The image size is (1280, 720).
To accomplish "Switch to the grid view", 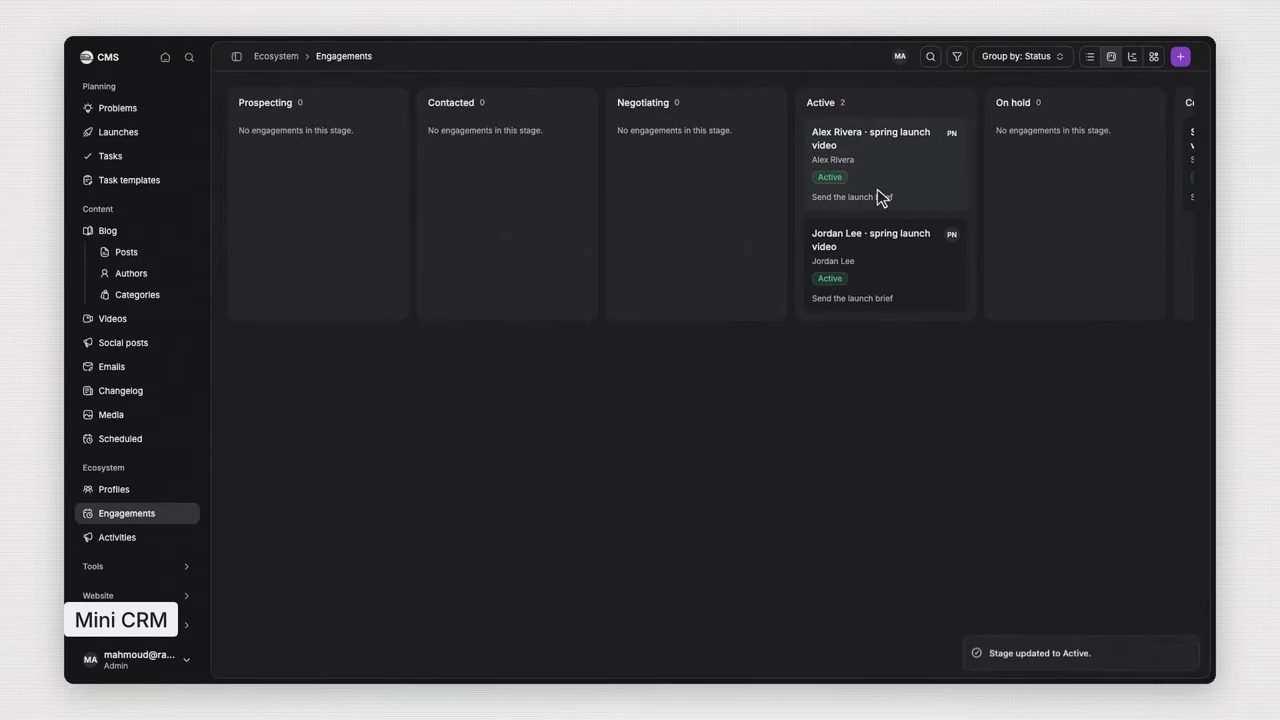I will click(x=1154, y=57).
